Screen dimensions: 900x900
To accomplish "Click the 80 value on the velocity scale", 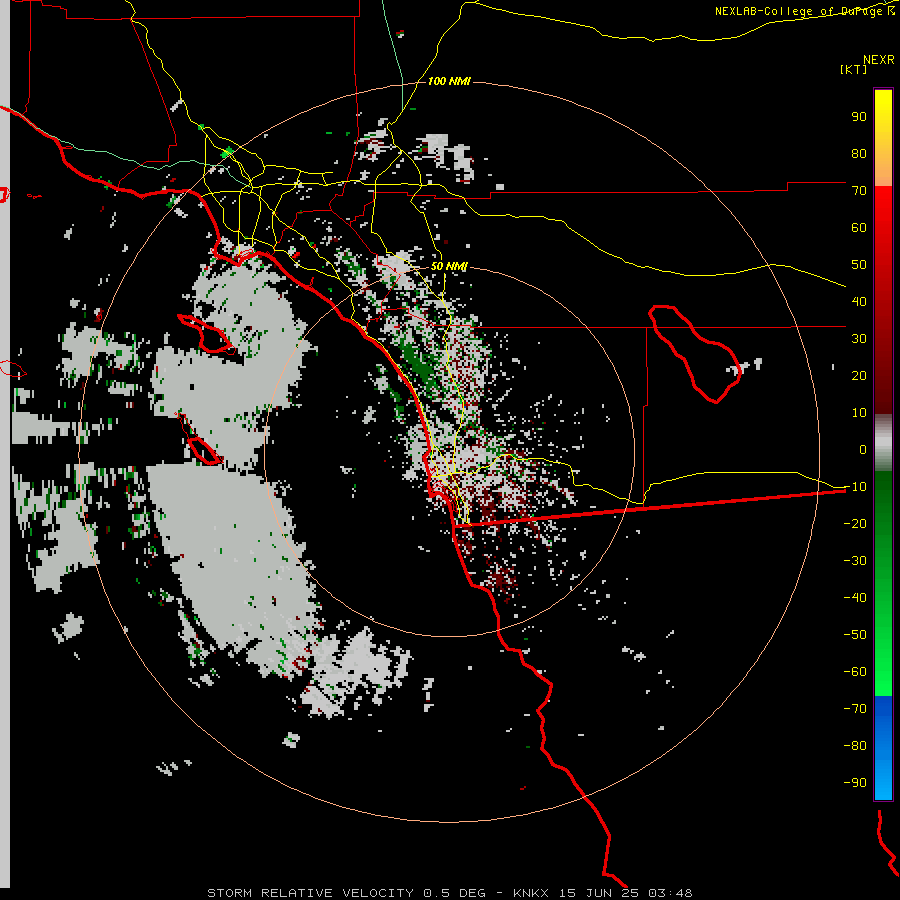I will 859,153.
